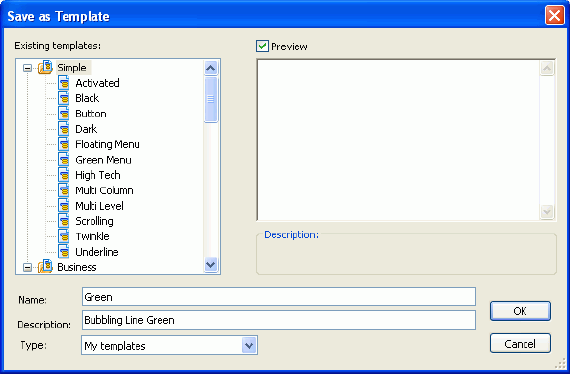Click the Name field containing Green
This screenshot has width=570, height=374.
coord(279,297)
